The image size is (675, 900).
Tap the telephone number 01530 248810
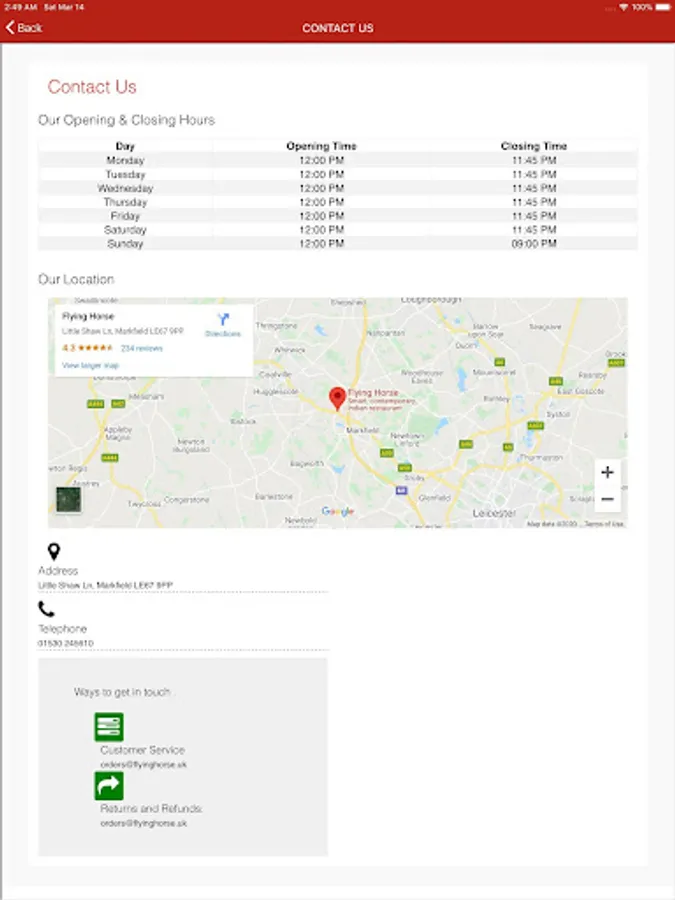(65, 643)
